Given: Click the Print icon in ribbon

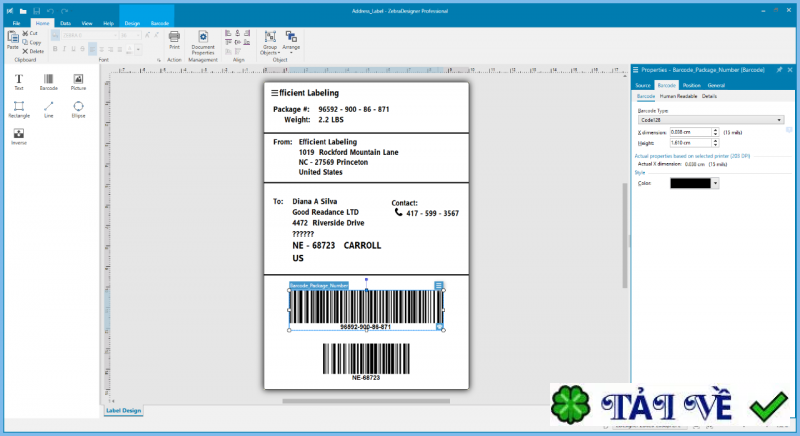Looking at the screenshot, I should pos(174,40).
